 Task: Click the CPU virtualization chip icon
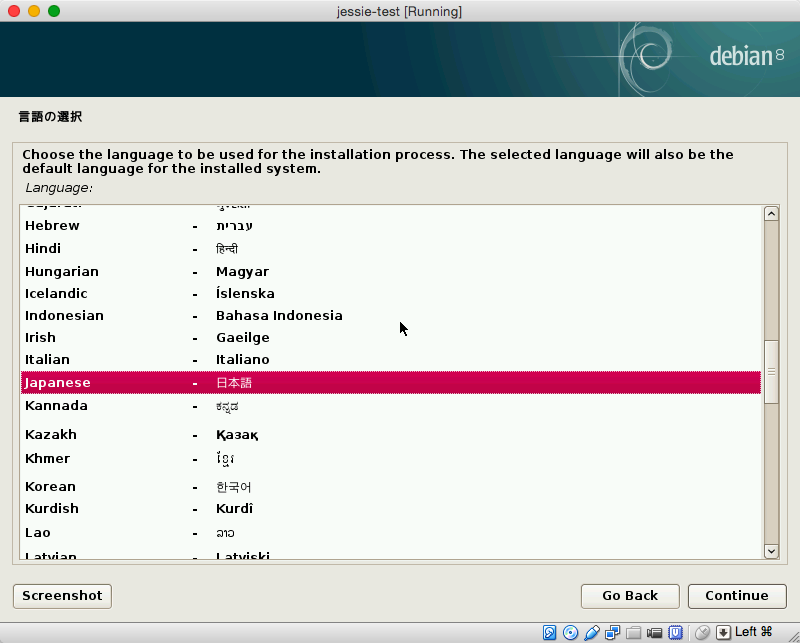676,633
